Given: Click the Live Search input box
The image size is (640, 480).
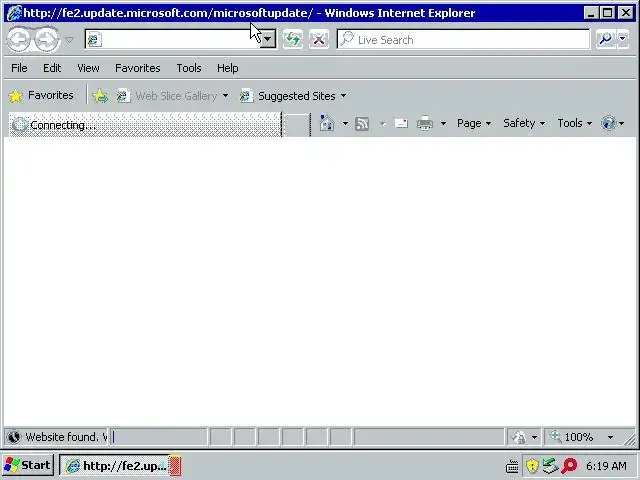Looking at the screenshot, I should (463, 40).
